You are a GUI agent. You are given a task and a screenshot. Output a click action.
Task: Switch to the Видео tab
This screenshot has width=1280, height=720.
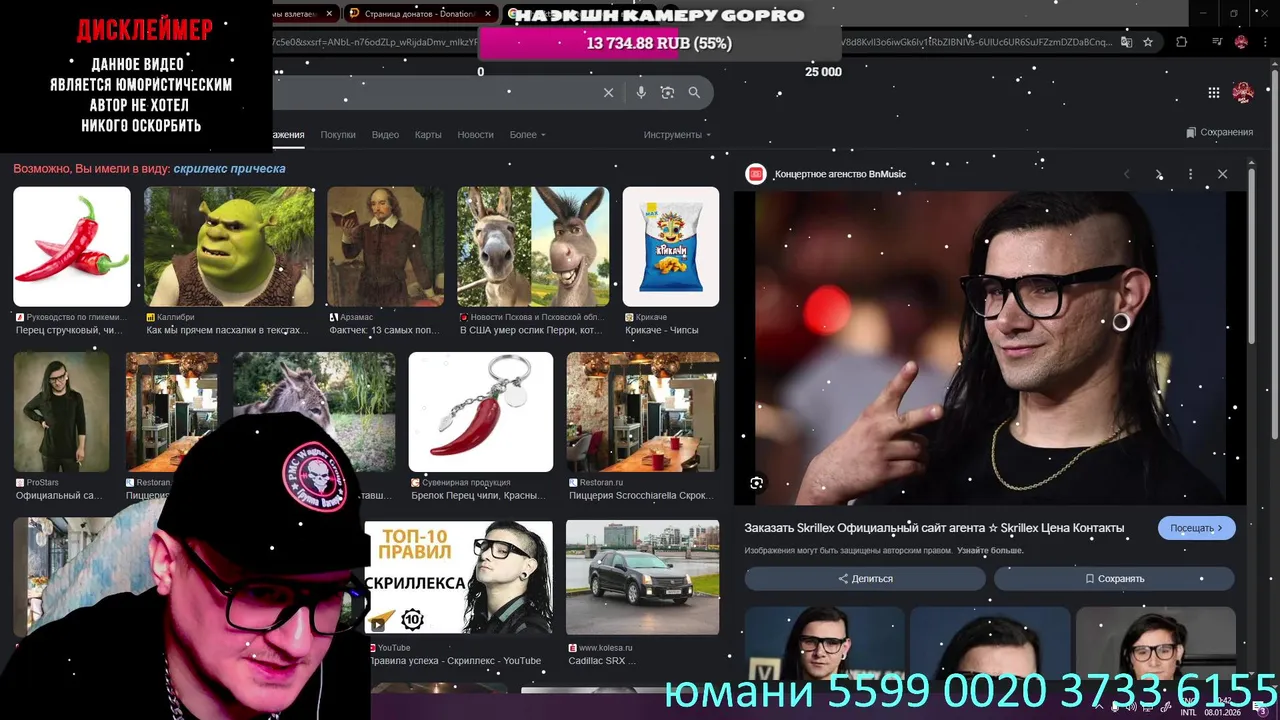coord(385,135)
